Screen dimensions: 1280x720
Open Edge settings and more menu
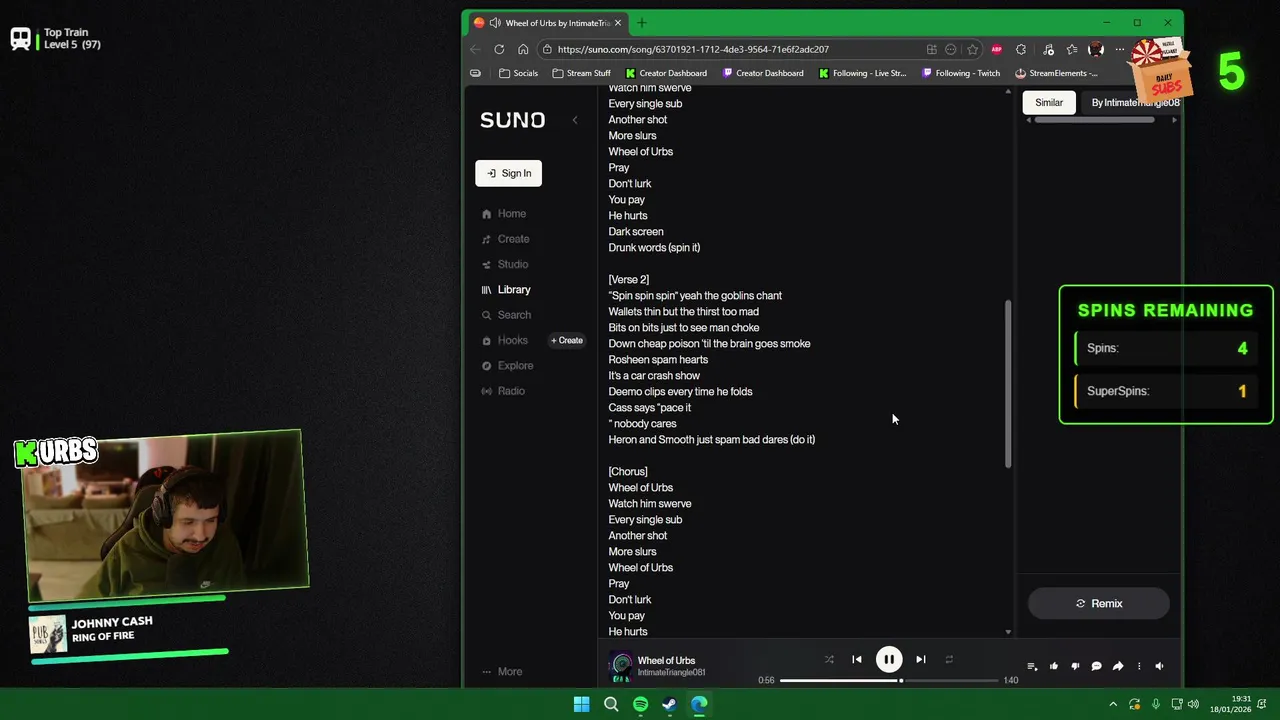[1120, 49]
